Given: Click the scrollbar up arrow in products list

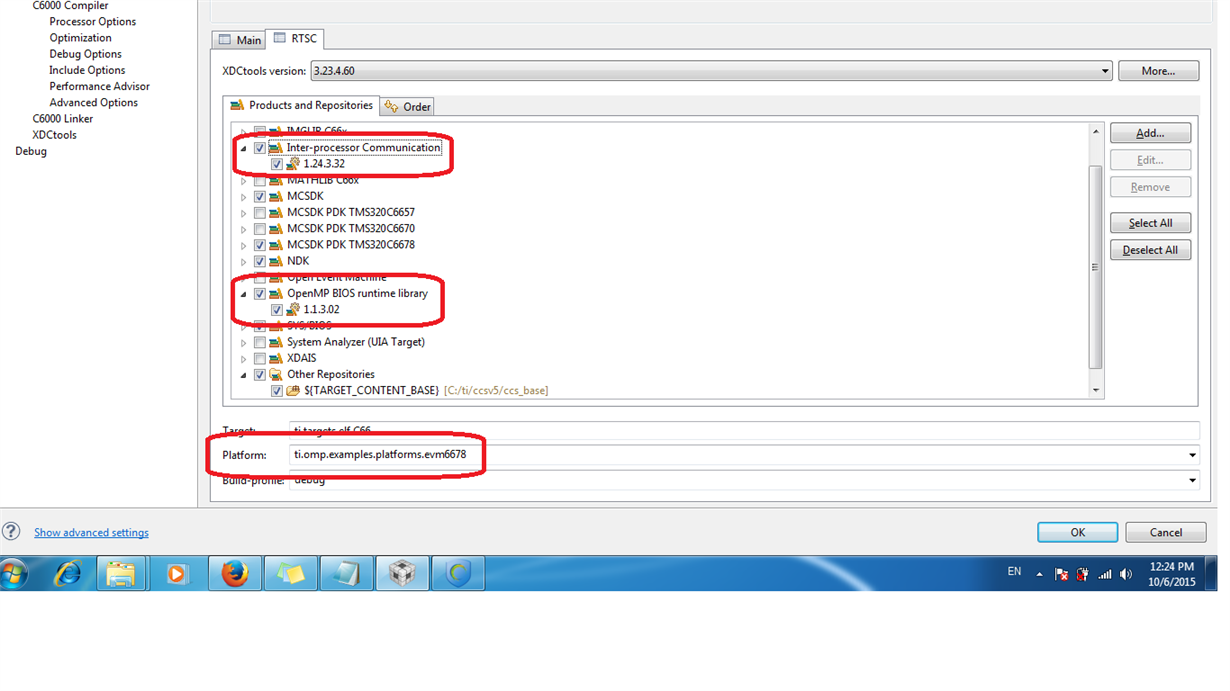Looking at the screenshot, I should pos(1095,132).
